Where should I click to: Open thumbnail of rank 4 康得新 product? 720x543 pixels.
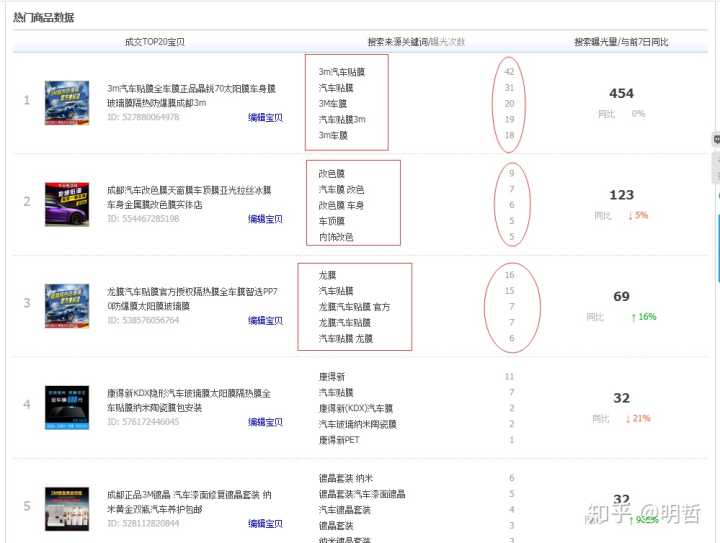pos(67,408)
